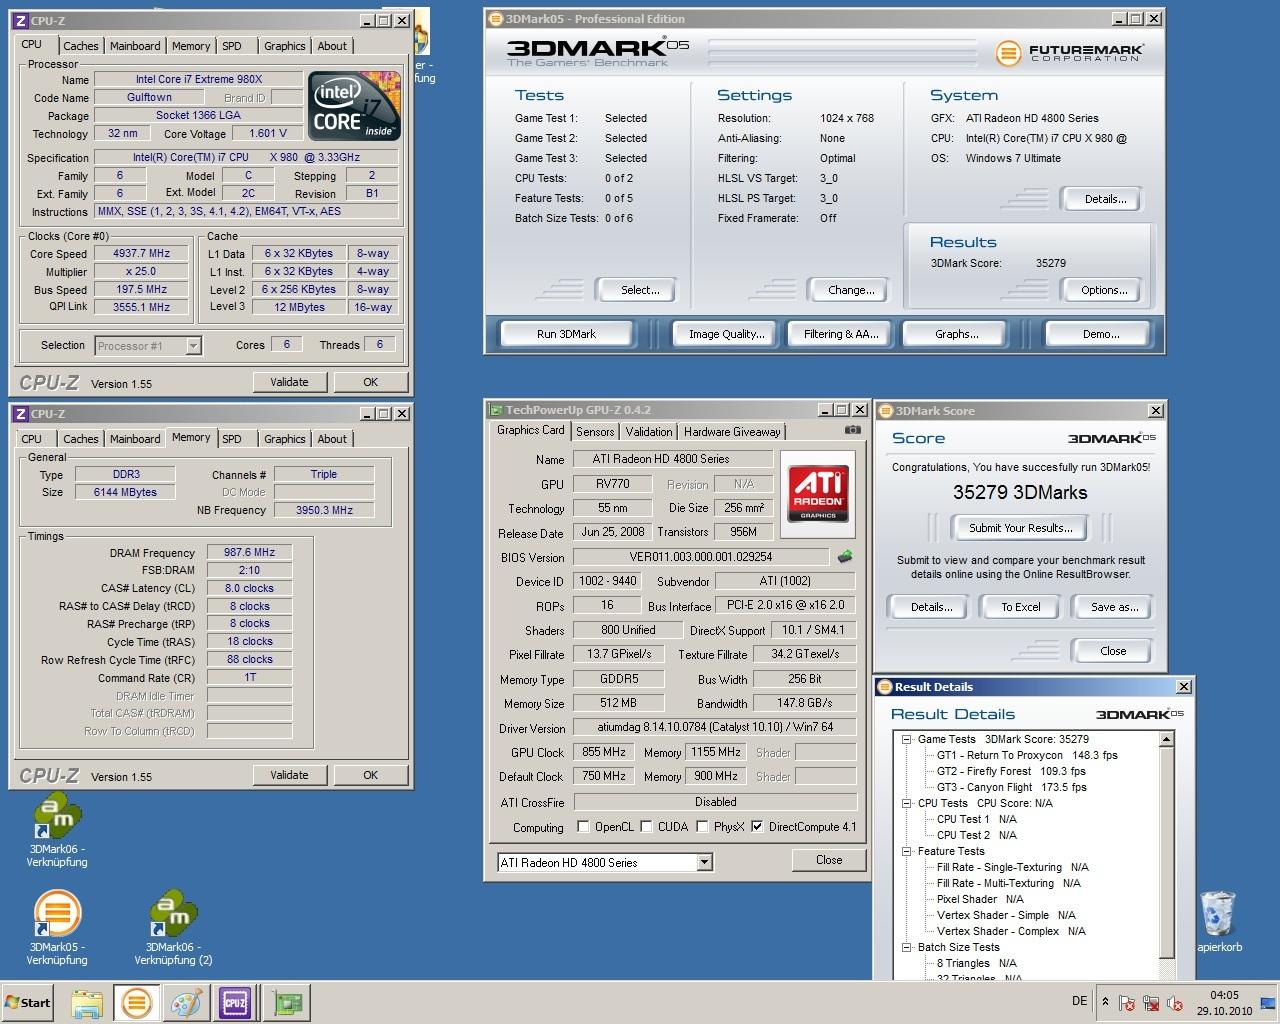Show hidden tray icons arrow
The height and width of the screenshot is (1024, 1280).
pos(1105,1001)
